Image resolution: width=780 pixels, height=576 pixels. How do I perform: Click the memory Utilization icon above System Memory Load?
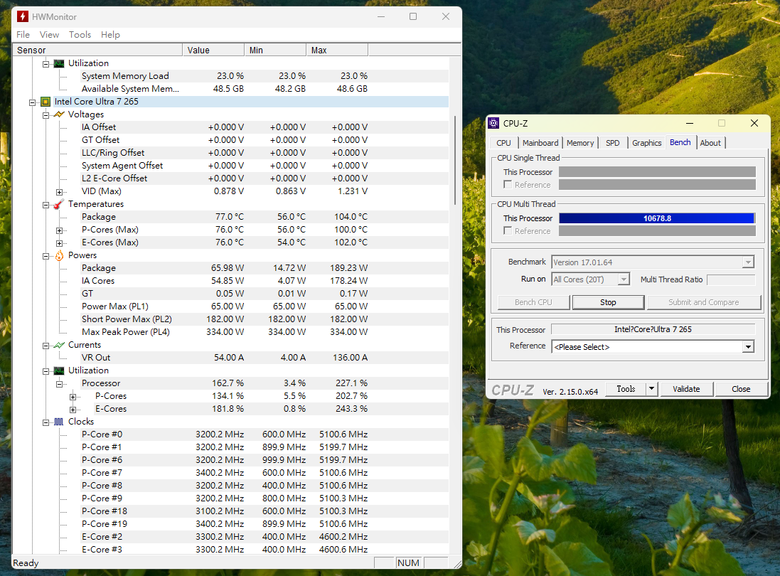[59, 63]
